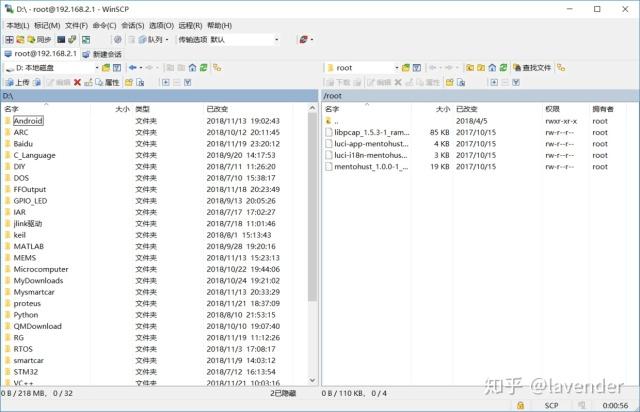Image resolution: width=640 pixels, height=412 pixels.
Task: Click the local directory tree icon
Action: [217, 68]
